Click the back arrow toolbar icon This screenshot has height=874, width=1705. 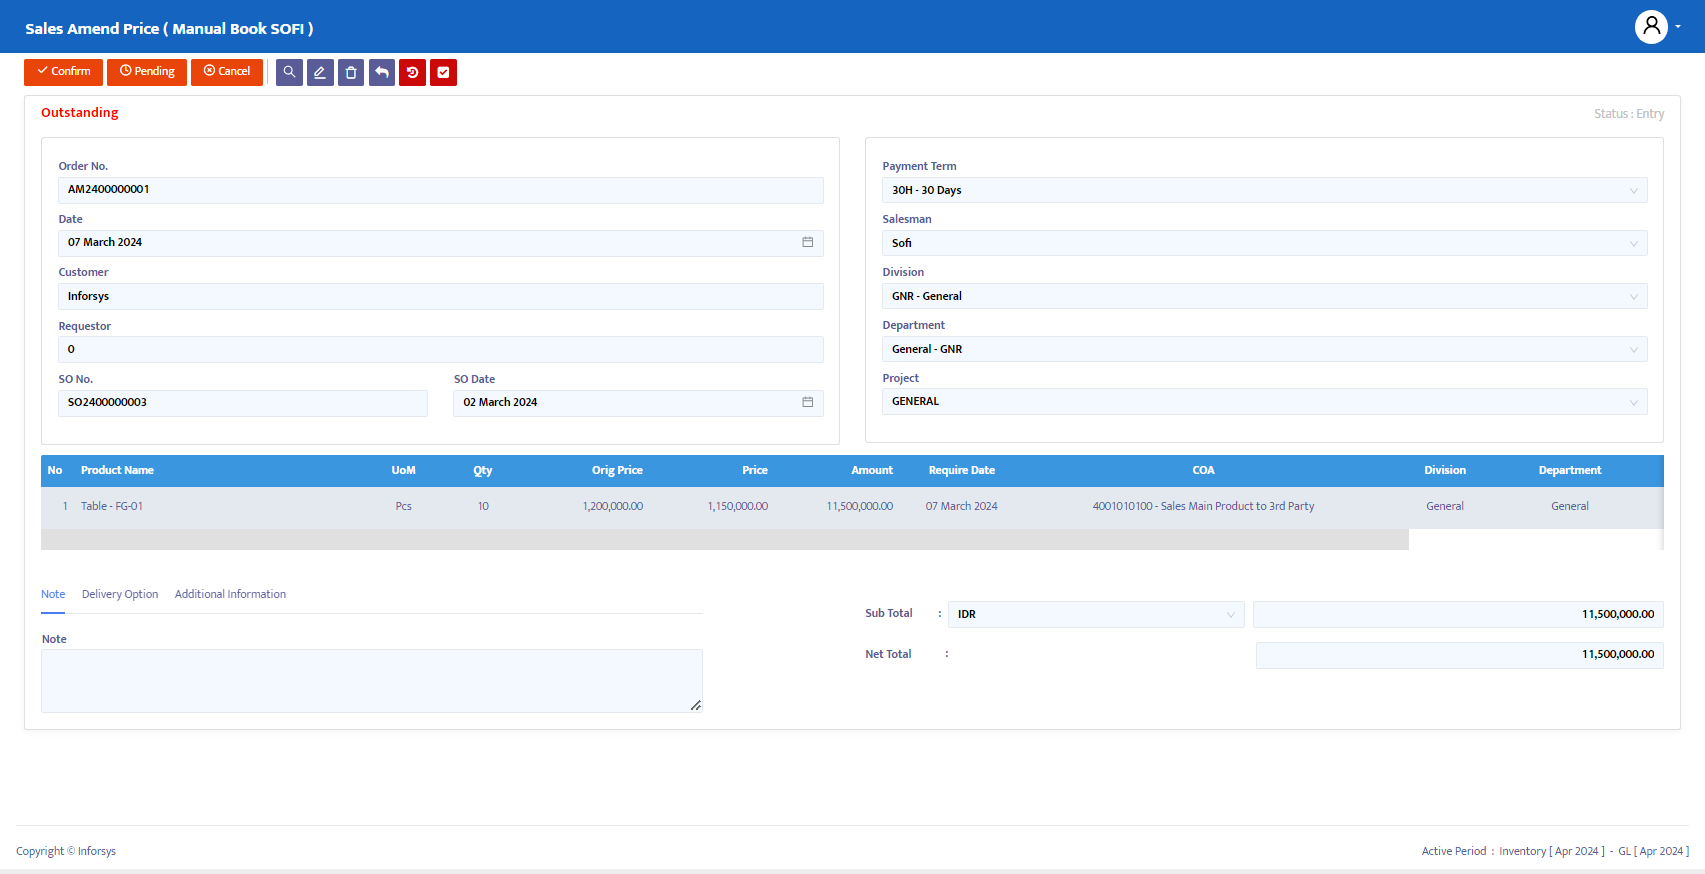point(382,72)
